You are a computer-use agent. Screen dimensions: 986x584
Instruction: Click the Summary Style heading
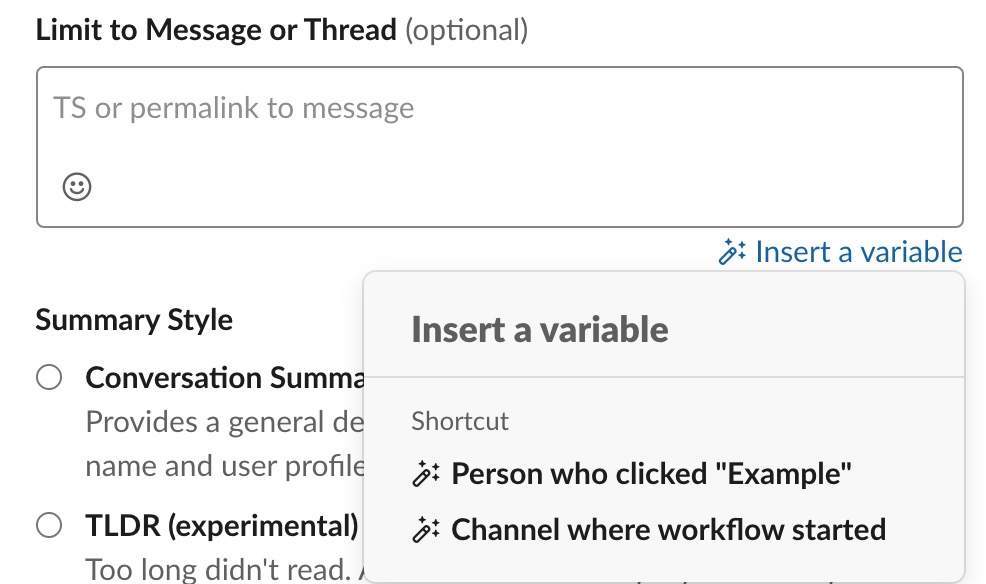coord(134,319)
